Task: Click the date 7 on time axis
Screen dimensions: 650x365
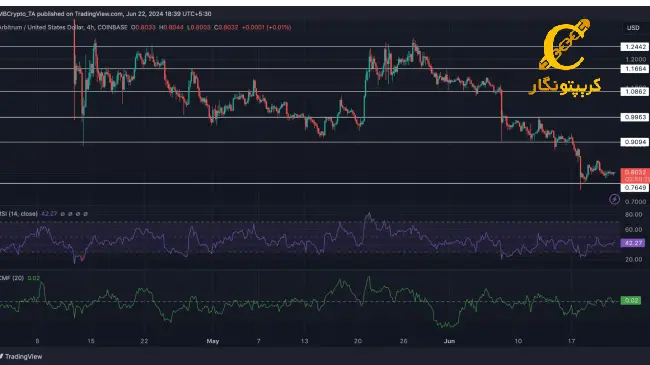Action: pyautogui.click(x=258, y=341)
